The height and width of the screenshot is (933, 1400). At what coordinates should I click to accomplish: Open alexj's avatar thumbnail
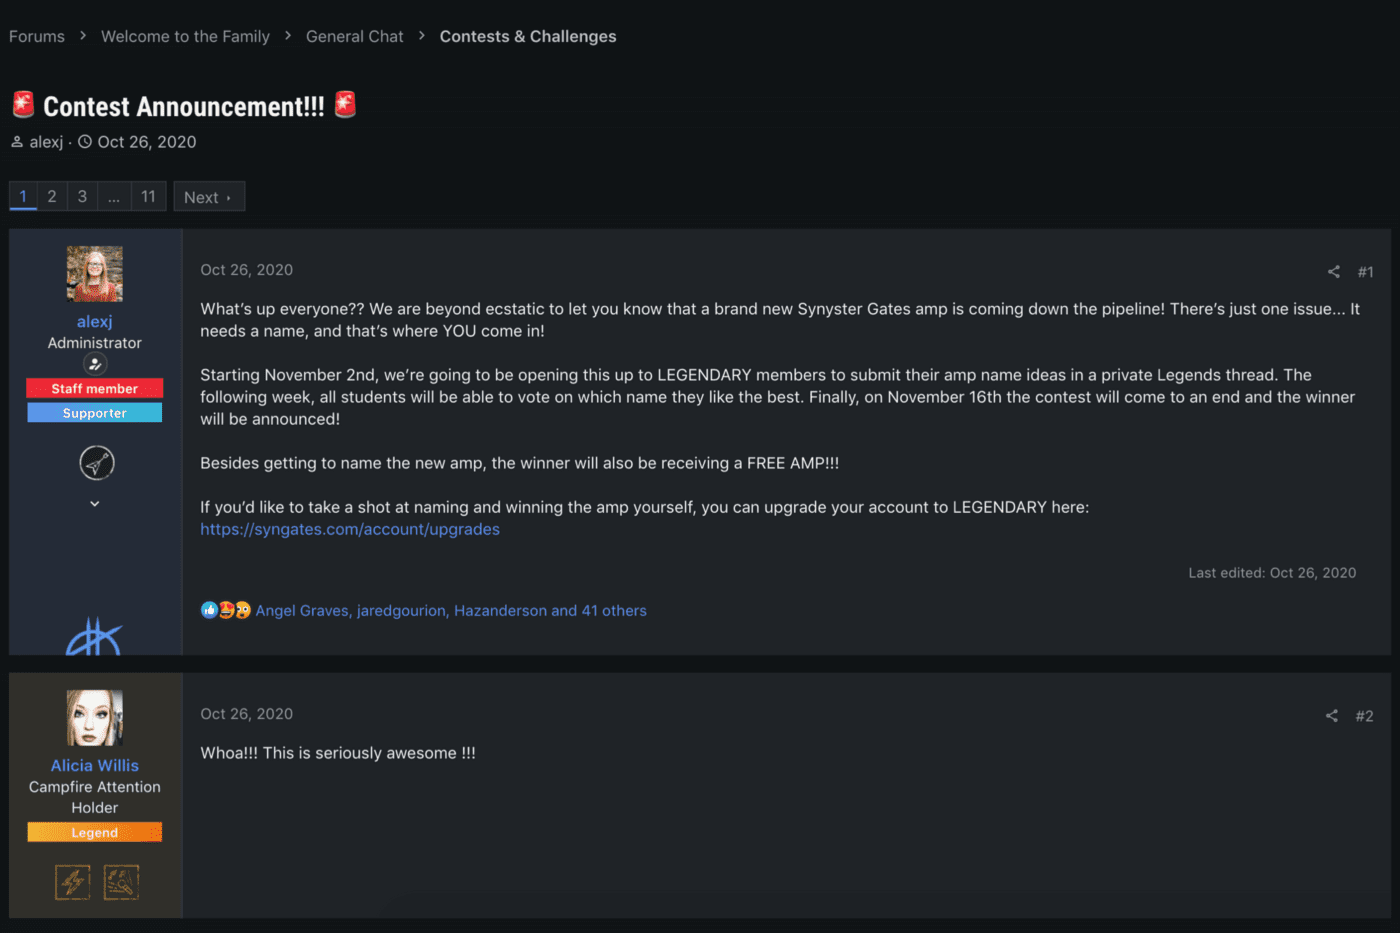95,274
